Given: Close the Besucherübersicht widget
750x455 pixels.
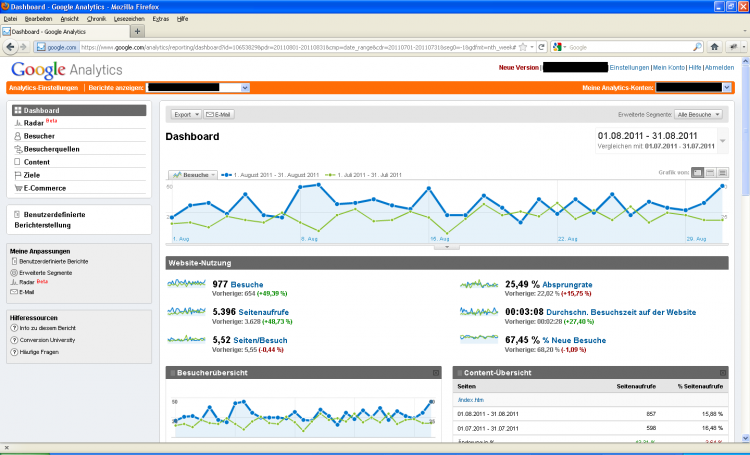Looking at the screenshot, I should [x=436, y=373].
